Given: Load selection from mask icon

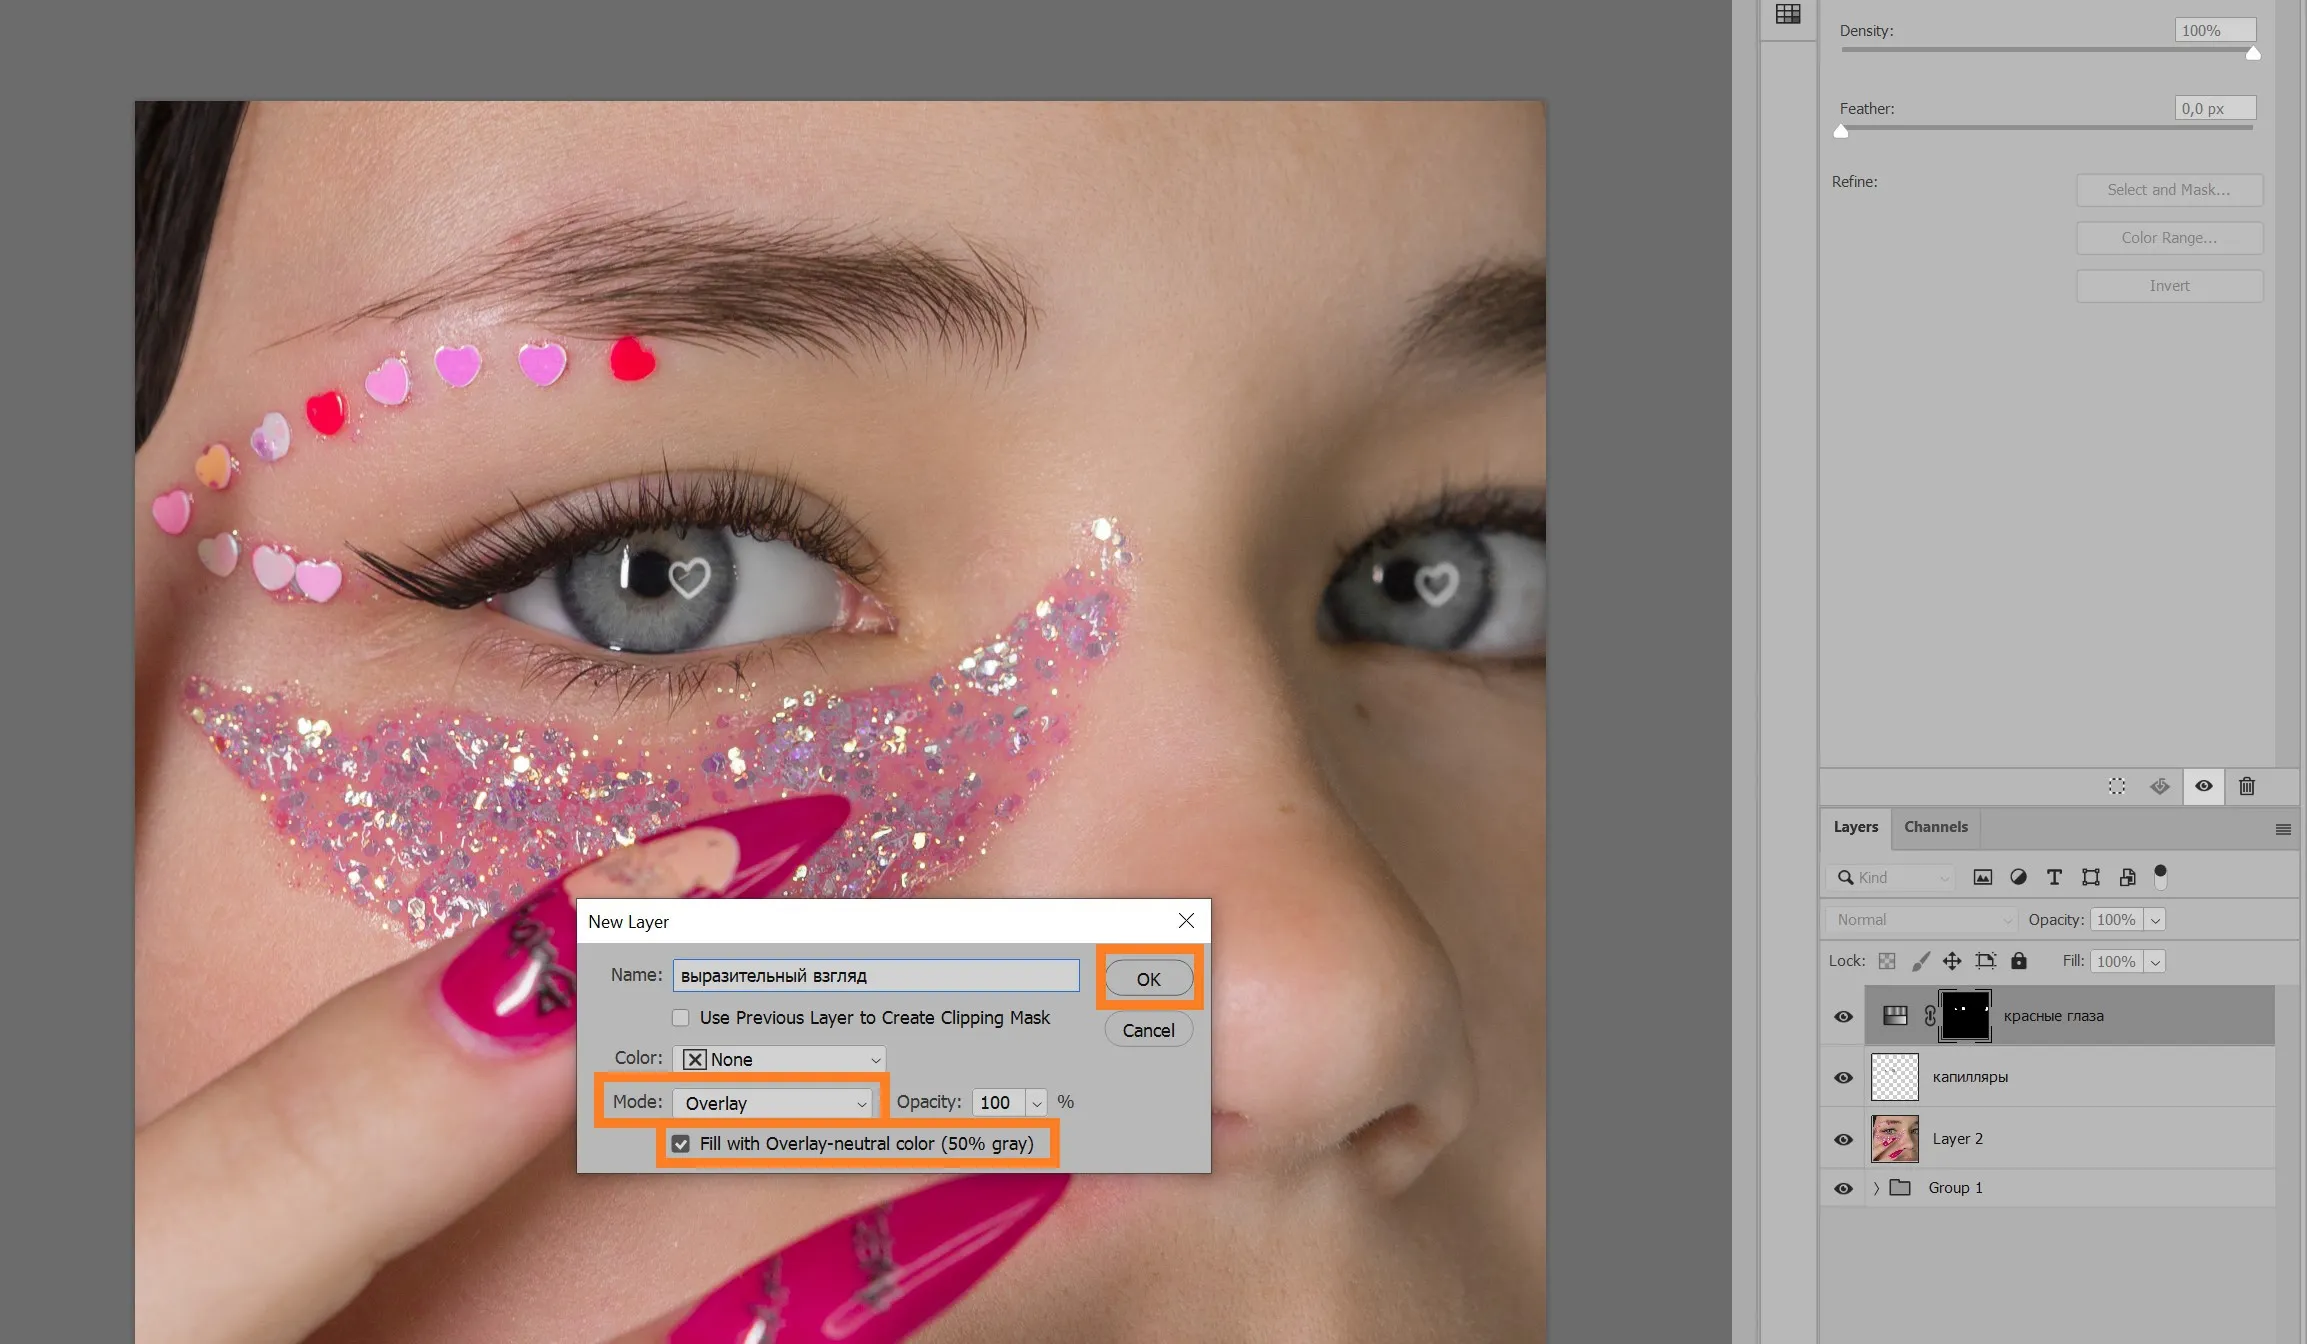Looking at the screenshot, I should pyautogui.click(x=2117, y=786).
